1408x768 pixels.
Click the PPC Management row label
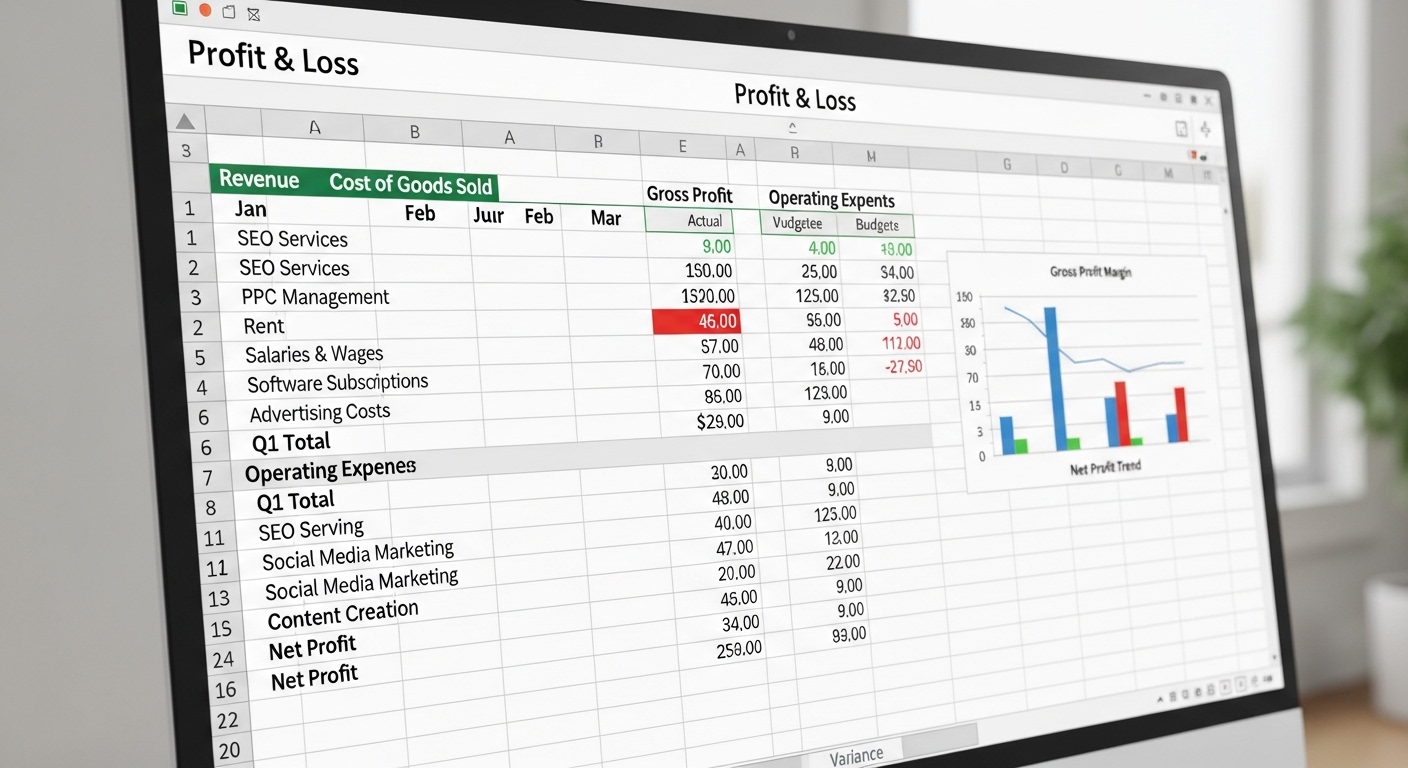[x=315, y=297]
